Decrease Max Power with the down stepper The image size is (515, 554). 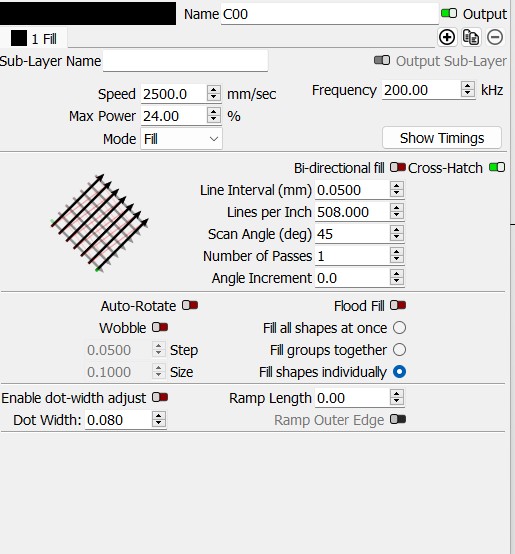click(213, 119)
